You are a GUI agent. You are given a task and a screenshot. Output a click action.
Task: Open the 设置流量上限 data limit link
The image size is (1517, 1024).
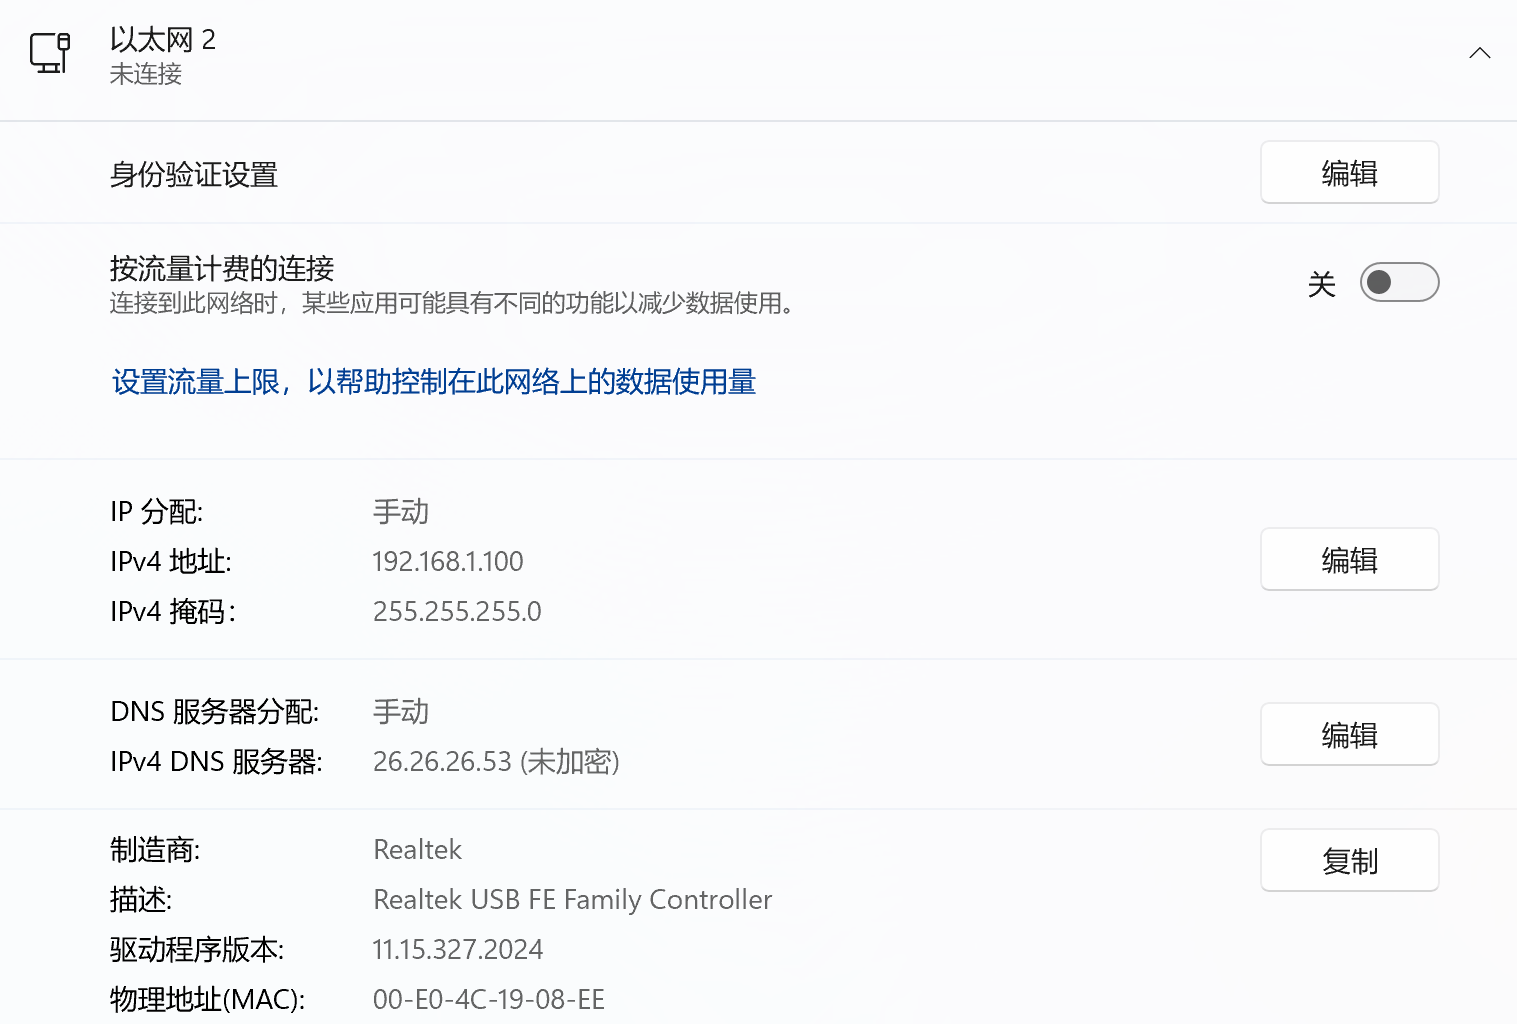click(x=433, y=382)
